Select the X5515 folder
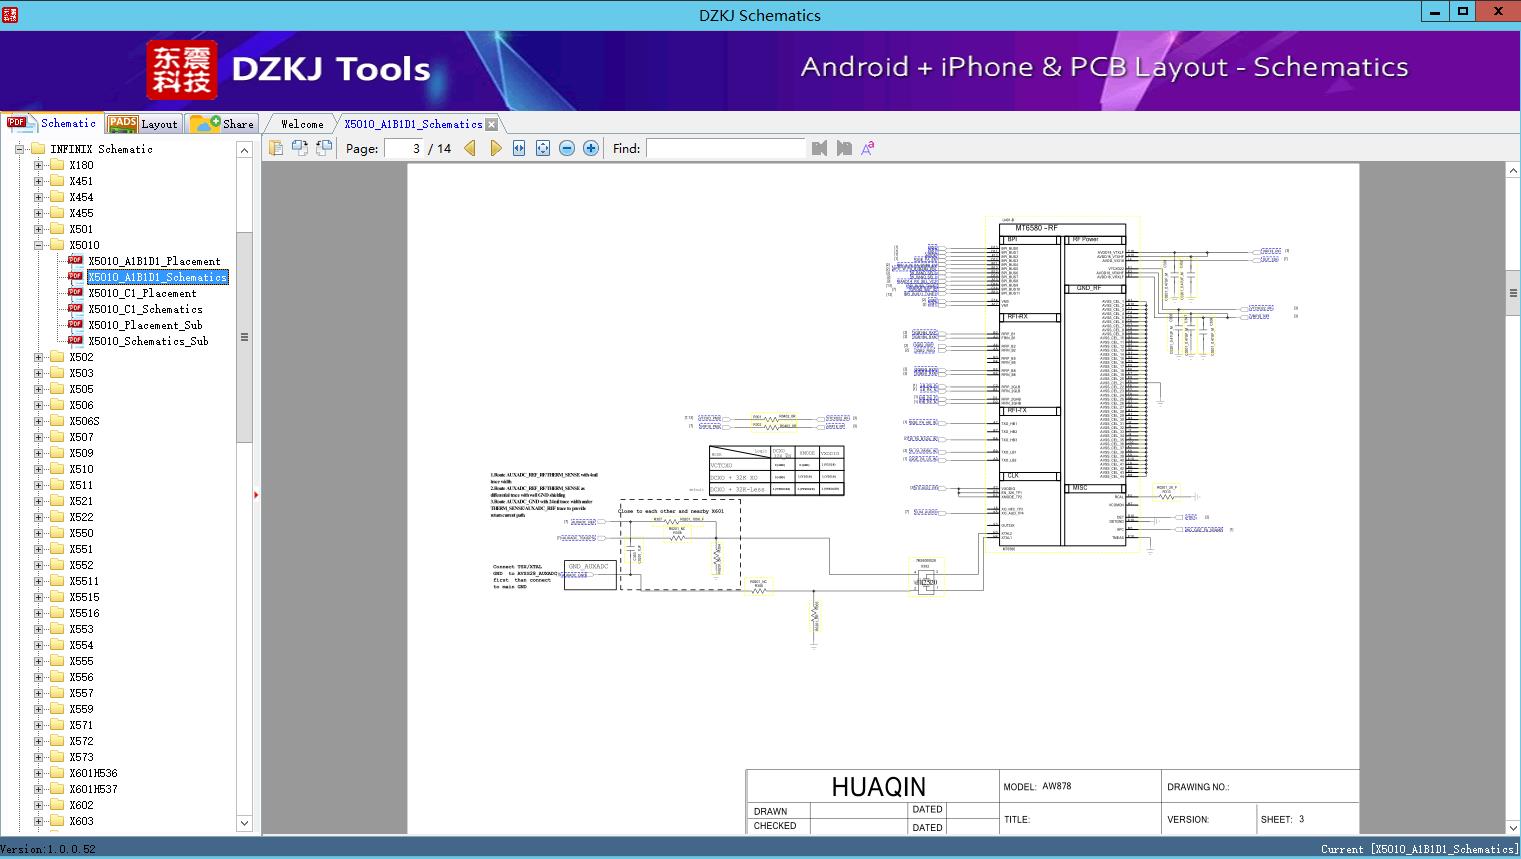Image resolution: width=1521 pixels, height=859 pixels. (84, 597)
